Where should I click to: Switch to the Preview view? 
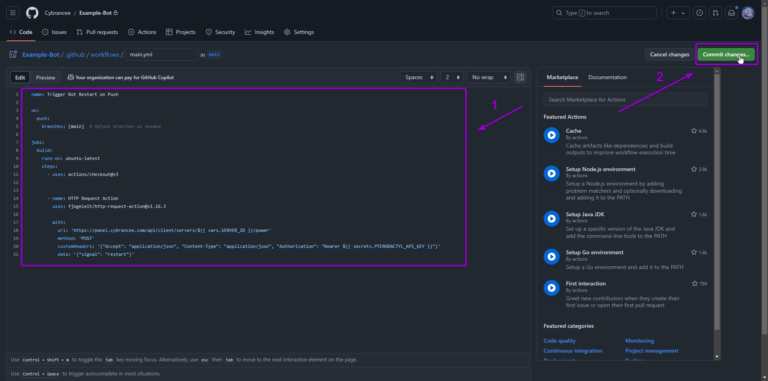coord(46,77)
